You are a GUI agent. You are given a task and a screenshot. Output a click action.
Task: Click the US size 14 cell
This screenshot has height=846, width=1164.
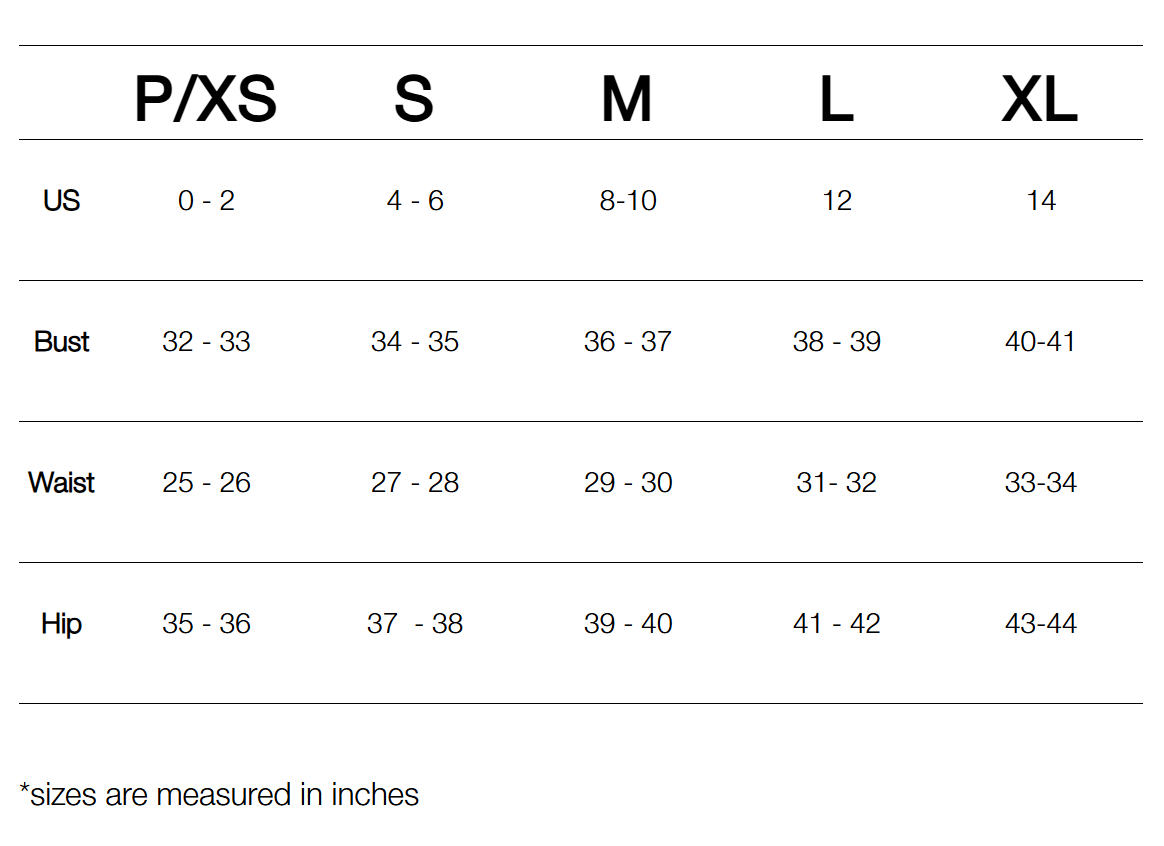point(1041,201)
